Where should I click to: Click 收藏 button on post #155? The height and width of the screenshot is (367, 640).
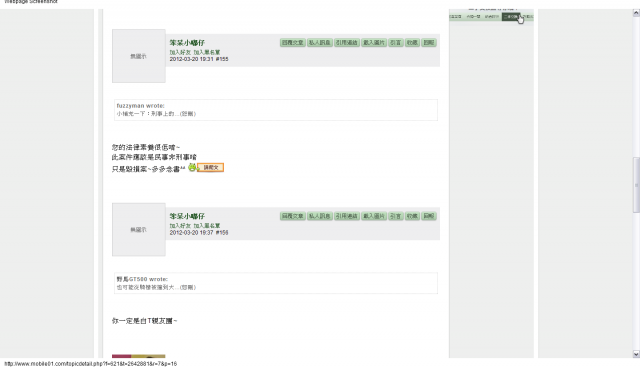click(x=412, y=42)
